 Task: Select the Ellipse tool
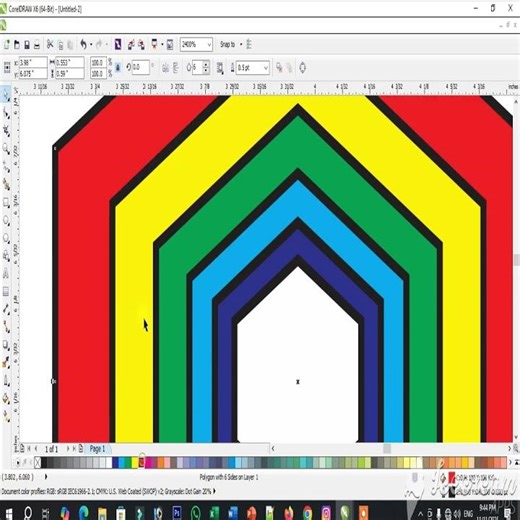6,220
